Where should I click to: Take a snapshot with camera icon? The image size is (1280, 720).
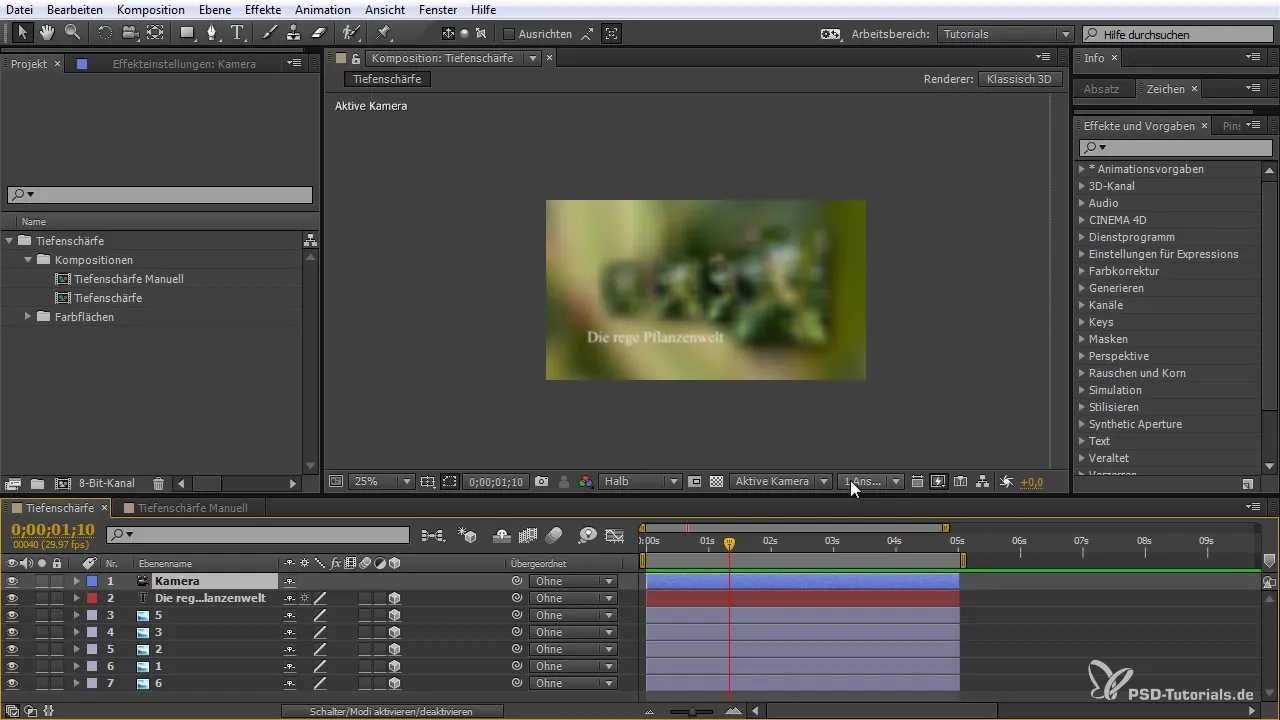(x=541, y=481)
